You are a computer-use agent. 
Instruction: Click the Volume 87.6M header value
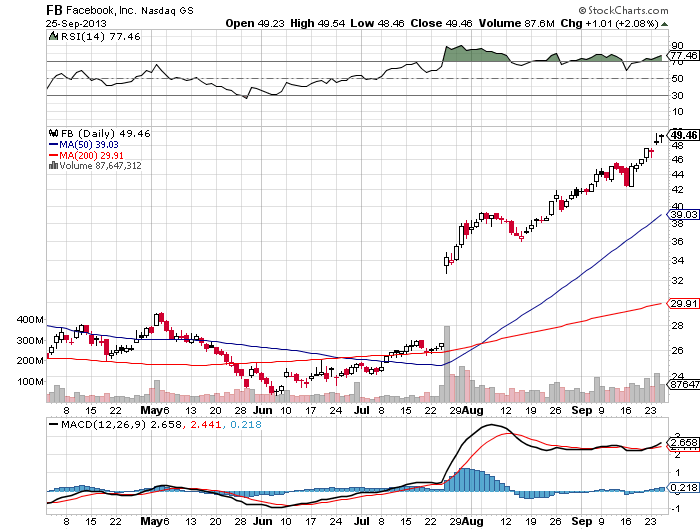point(517,23)
